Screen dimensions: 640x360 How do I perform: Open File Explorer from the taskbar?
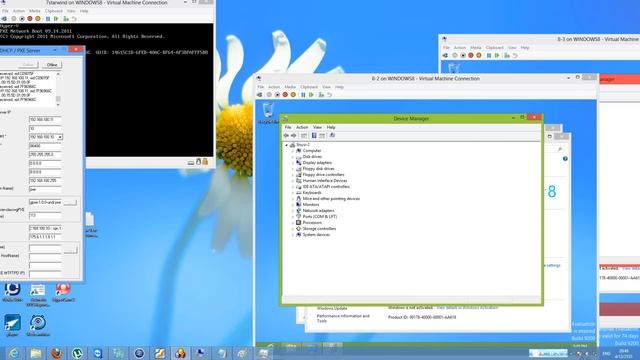(36, 353)
